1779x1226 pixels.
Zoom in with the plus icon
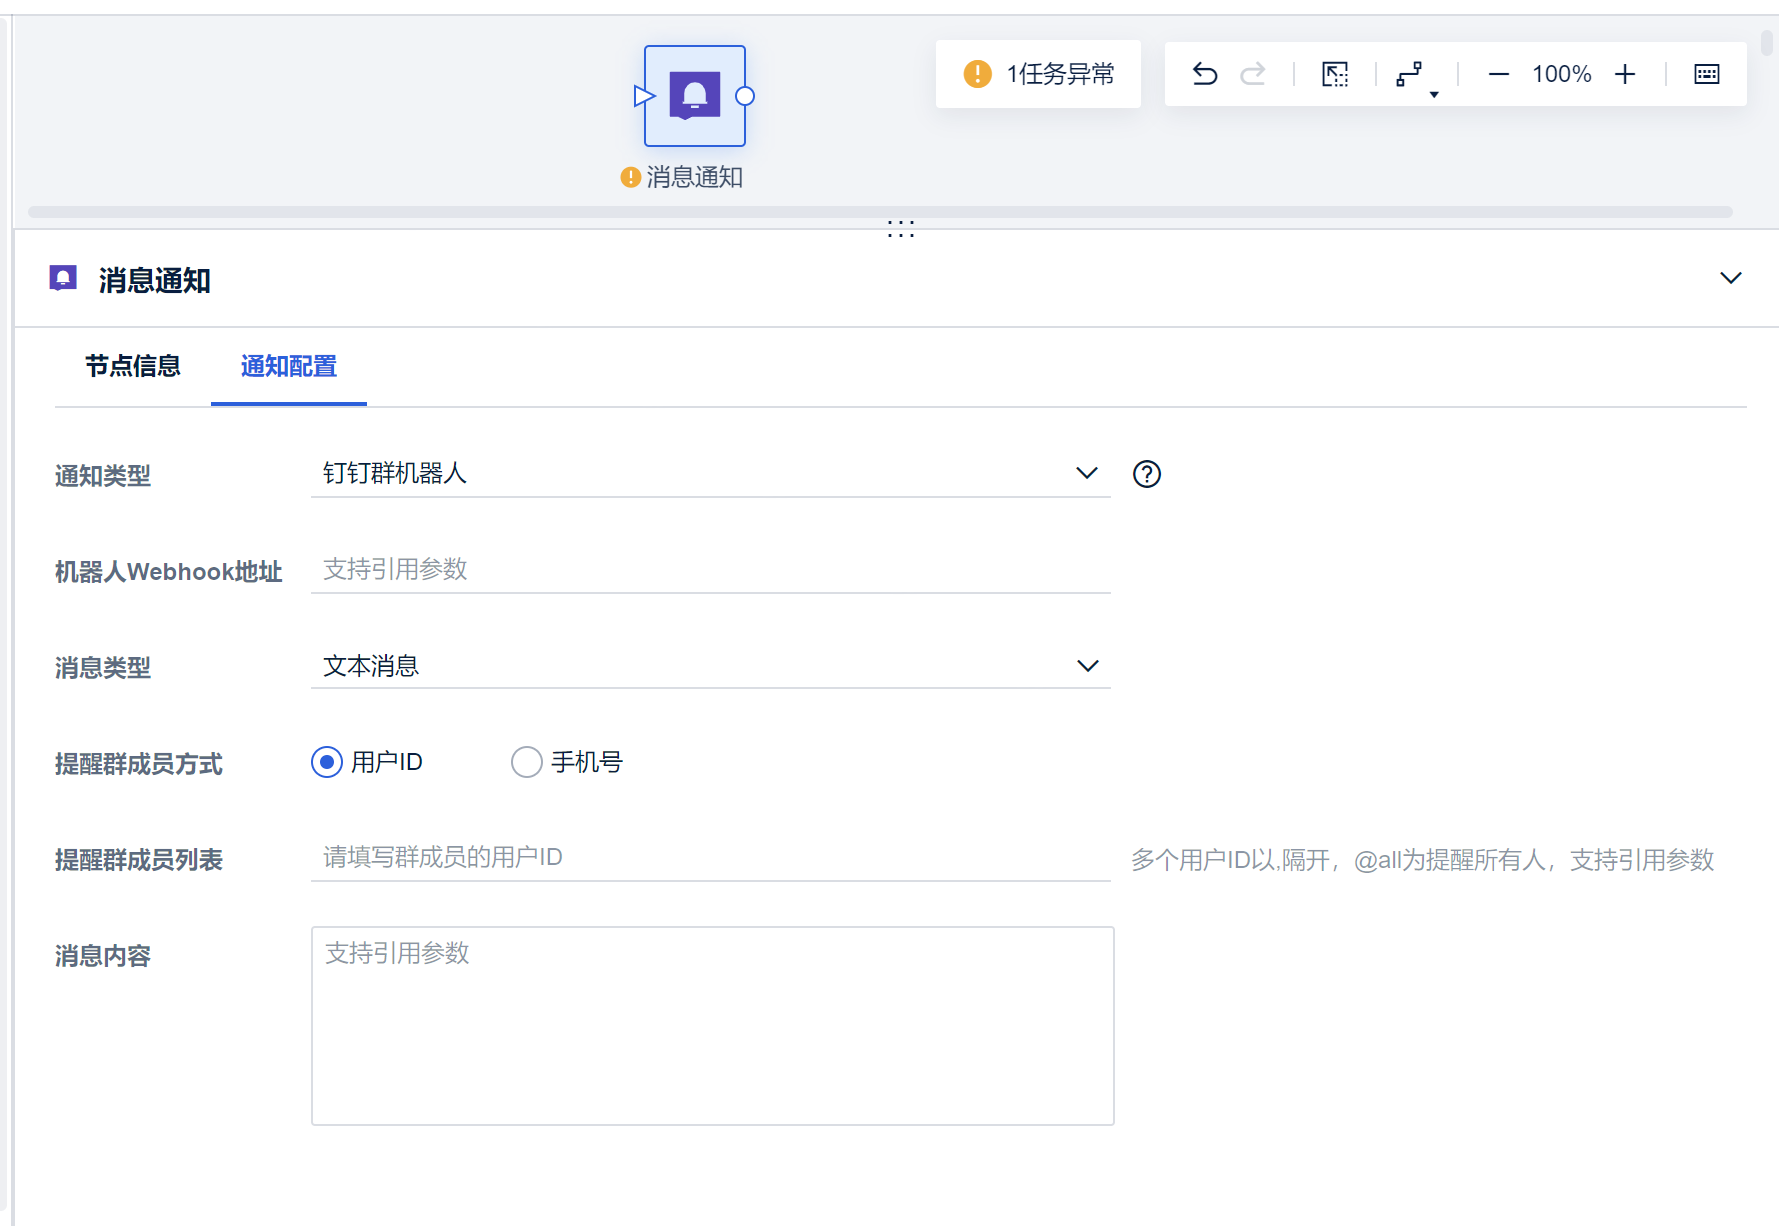pos(1625,74)
